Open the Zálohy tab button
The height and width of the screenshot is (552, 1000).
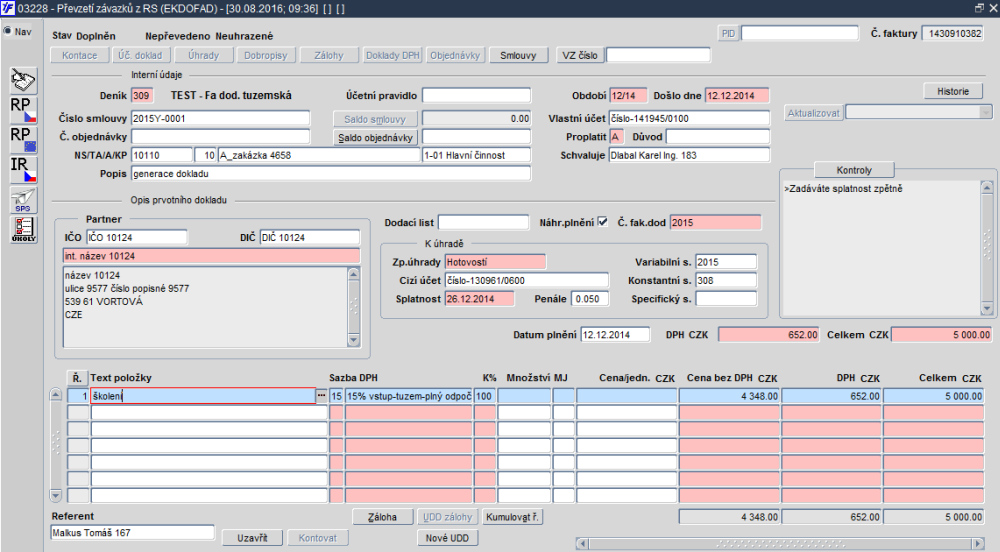click(x=329, y=55)
